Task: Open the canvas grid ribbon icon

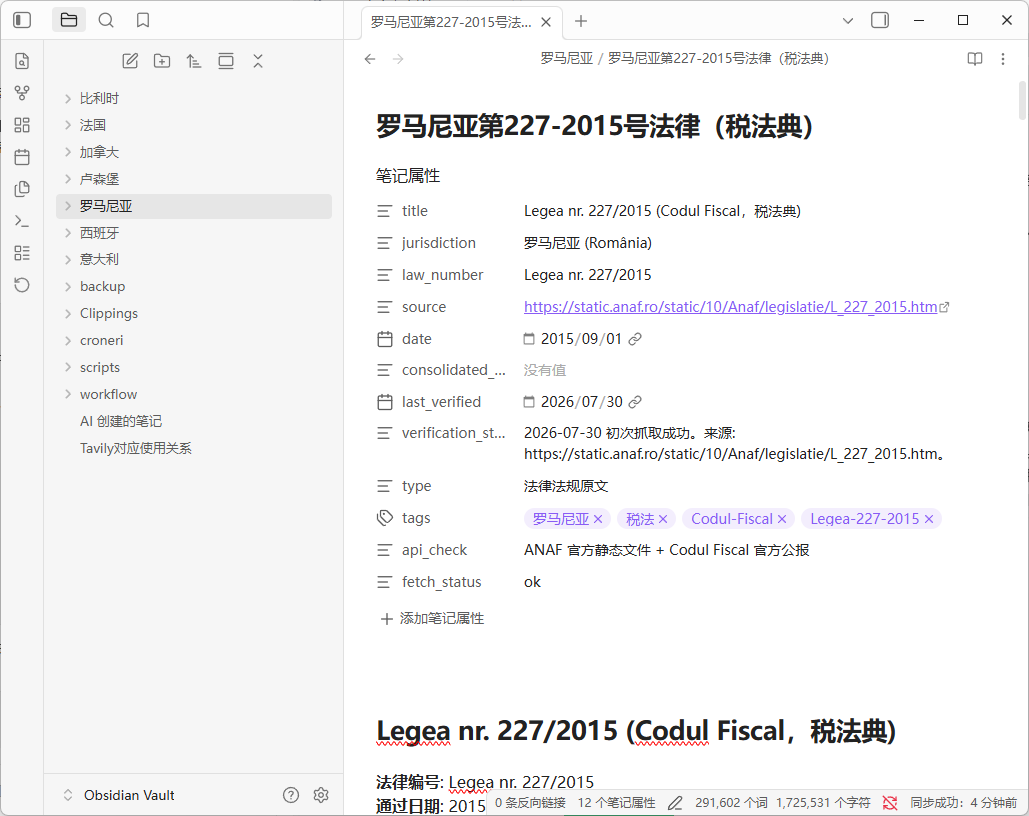Action: tap(22, 125)
